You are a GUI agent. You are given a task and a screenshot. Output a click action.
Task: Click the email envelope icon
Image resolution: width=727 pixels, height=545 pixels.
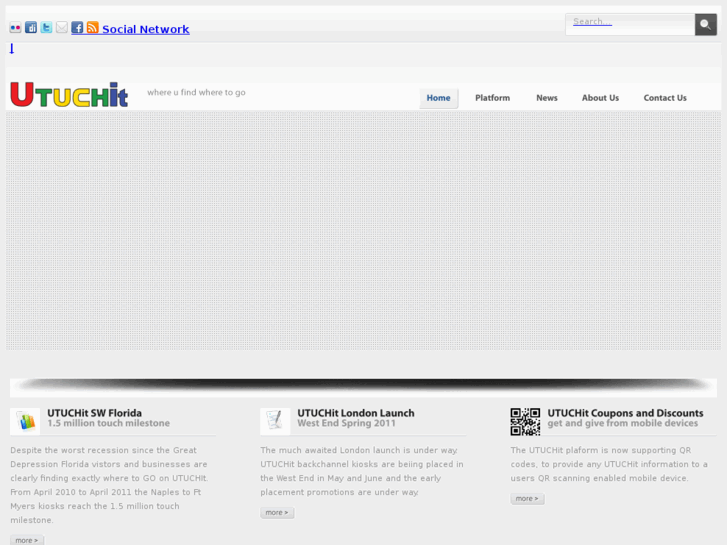point(62,27)
